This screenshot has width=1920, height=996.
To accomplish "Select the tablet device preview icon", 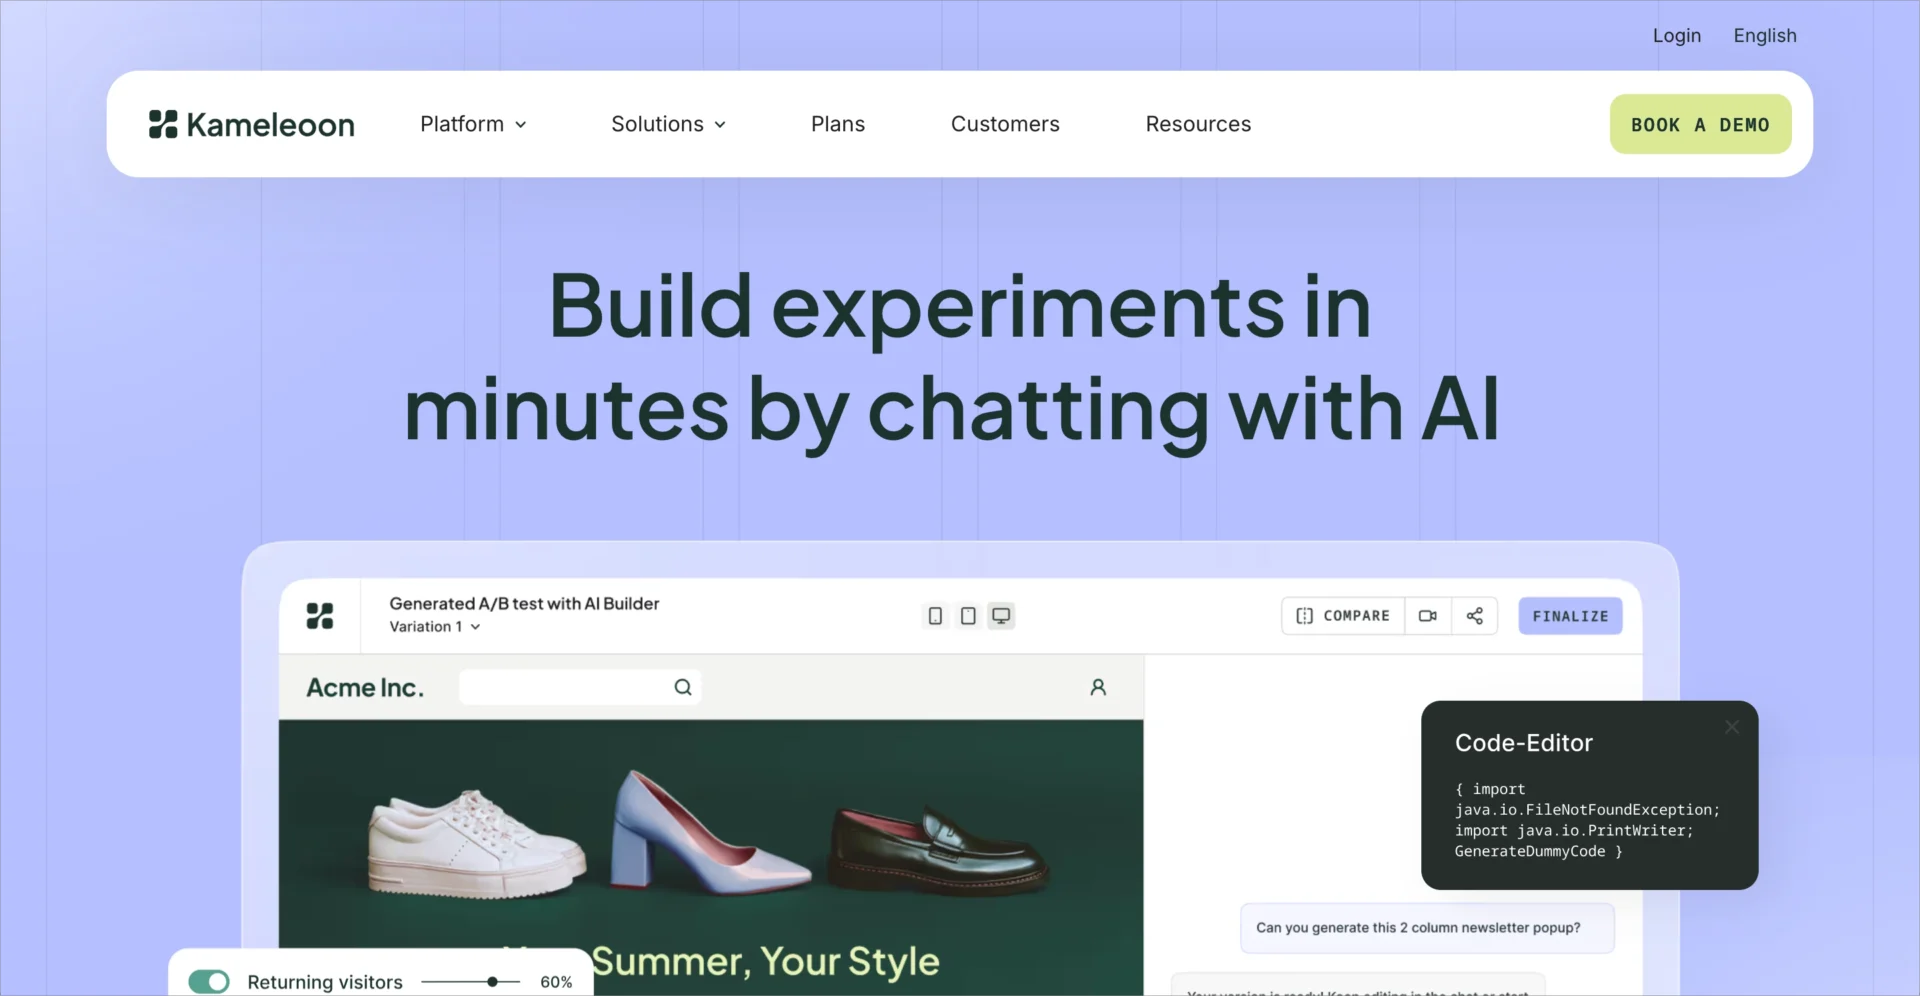I will (968, 616).
